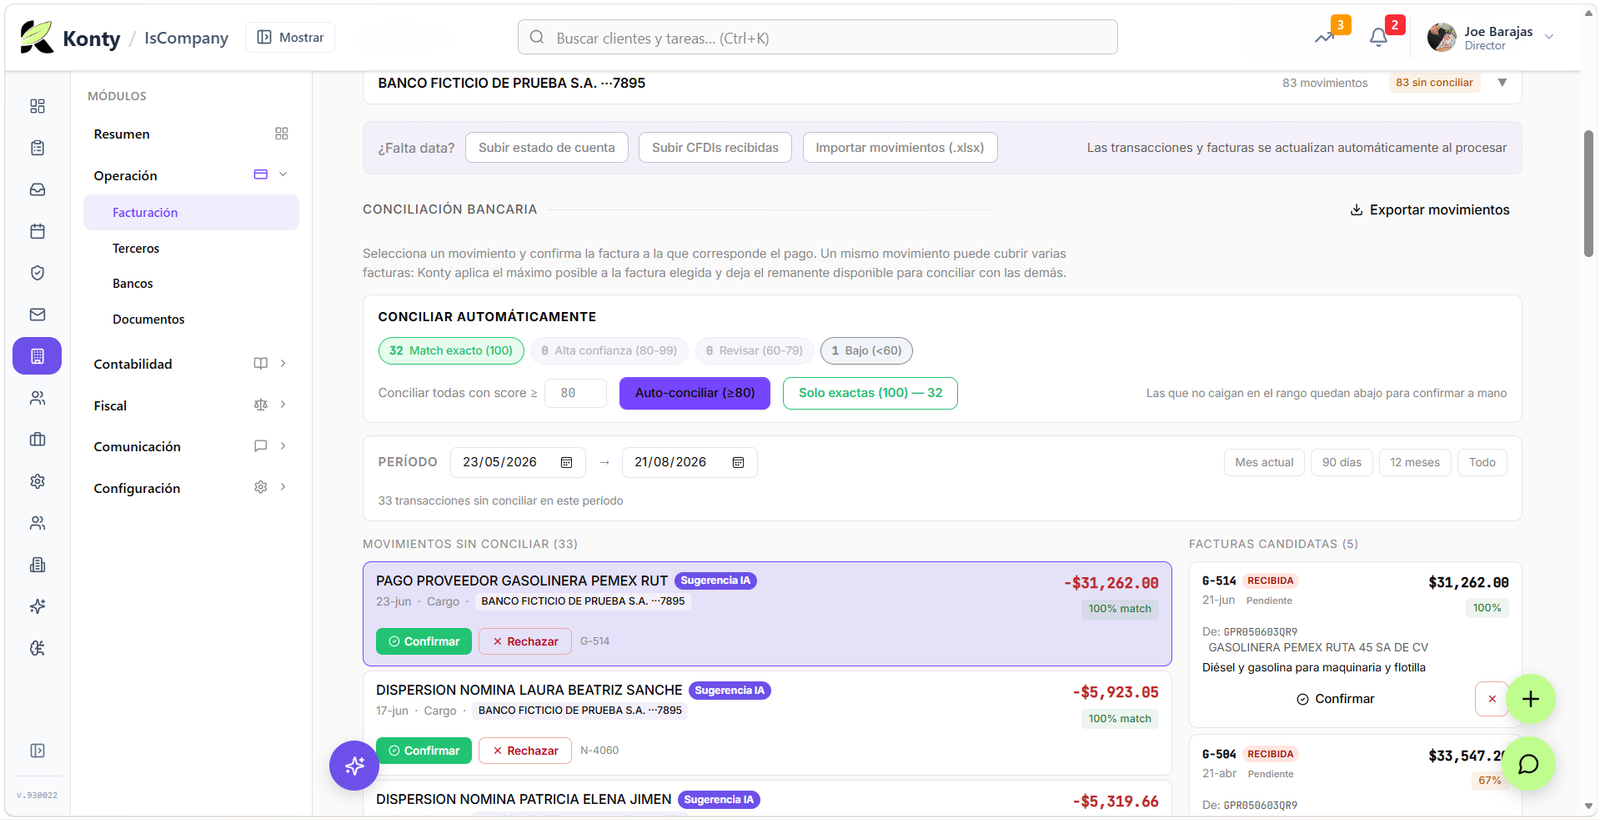
Task: Select the DISPERSION NOMINA PATRICIA ELENA JIMEN row
Action: point(767,800)
